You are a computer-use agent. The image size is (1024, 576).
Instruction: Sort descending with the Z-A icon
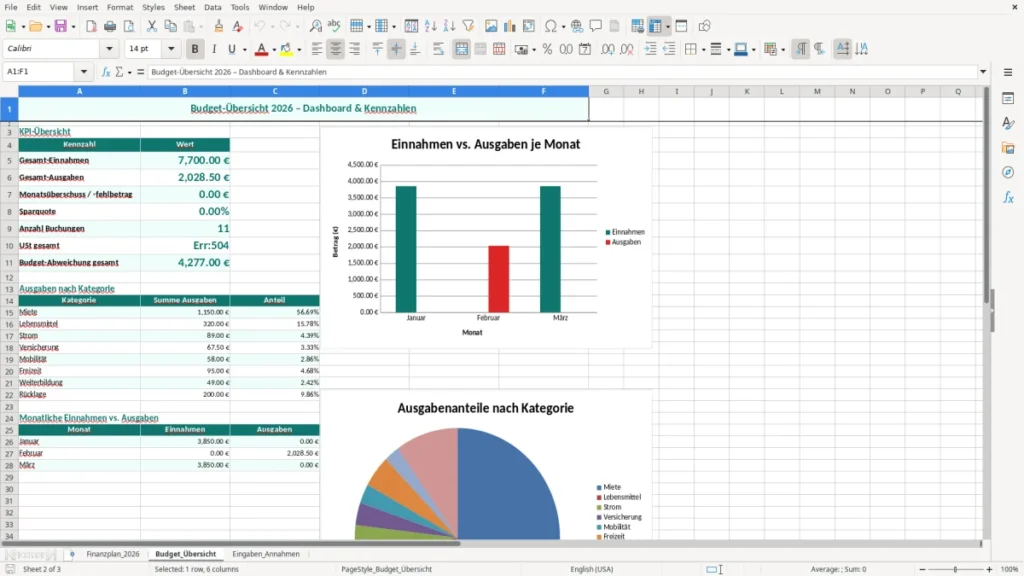click(x=449, y=26)
